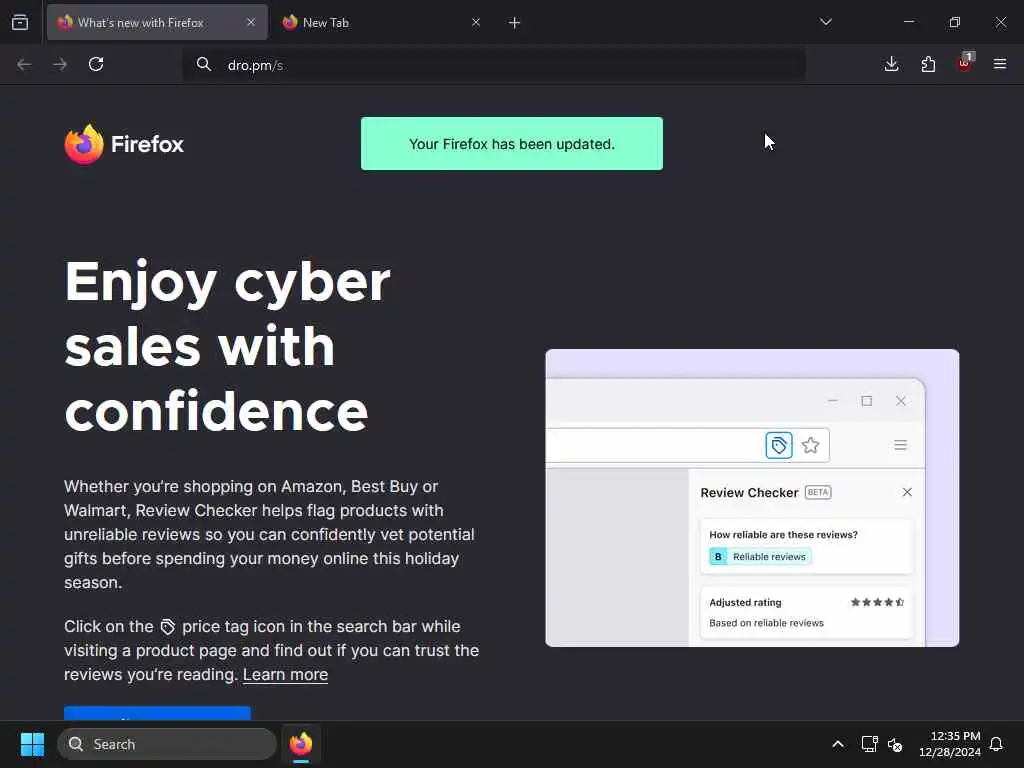Open the clock showing 12:35 PM
1024x768 pixels.
click(x=950, y=744)
